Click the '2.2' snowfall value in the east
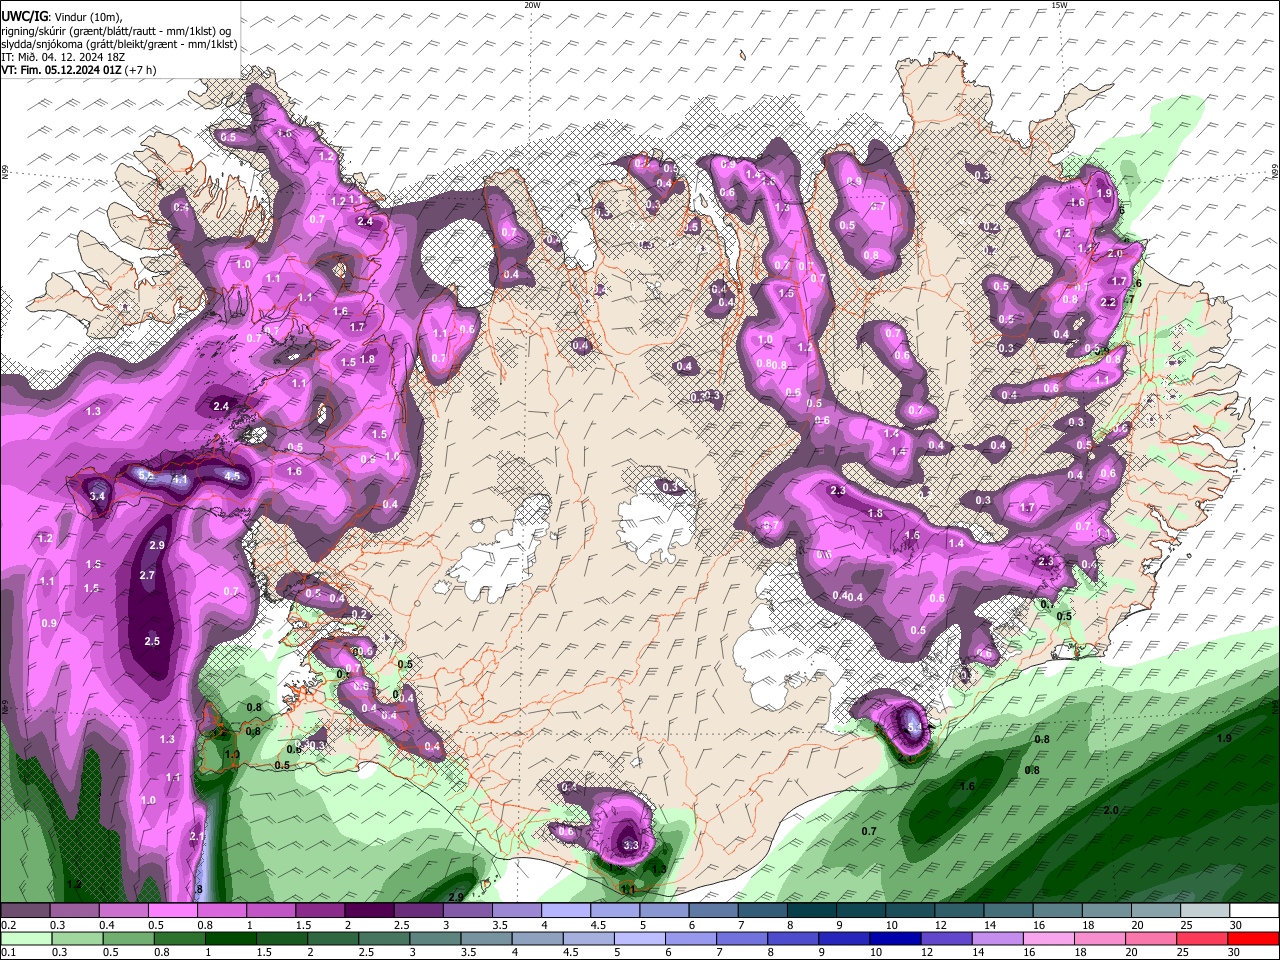Image resolution: width=1280 pixels, height=960 pixels. click(1107, 302)
